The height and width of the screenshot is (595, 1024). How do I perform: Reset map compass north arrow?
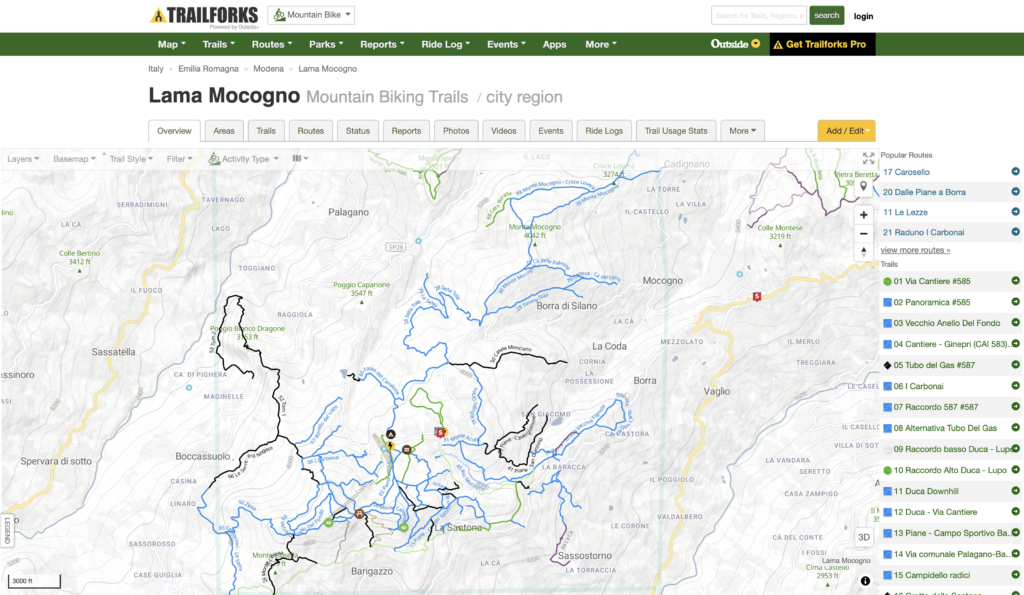(x=863, y=251)
